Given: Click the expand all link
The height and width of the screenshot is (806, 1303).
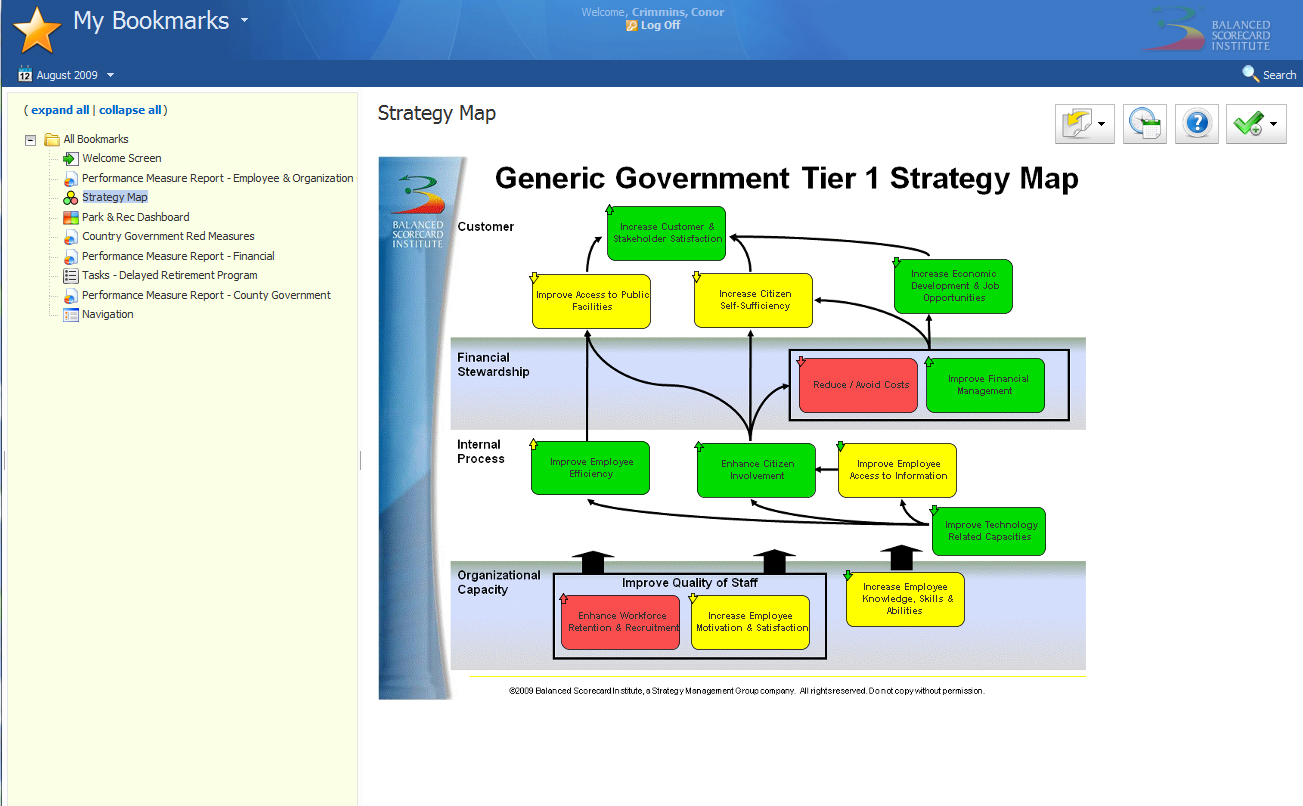Looking at the screenshot, I should [60, 110].
